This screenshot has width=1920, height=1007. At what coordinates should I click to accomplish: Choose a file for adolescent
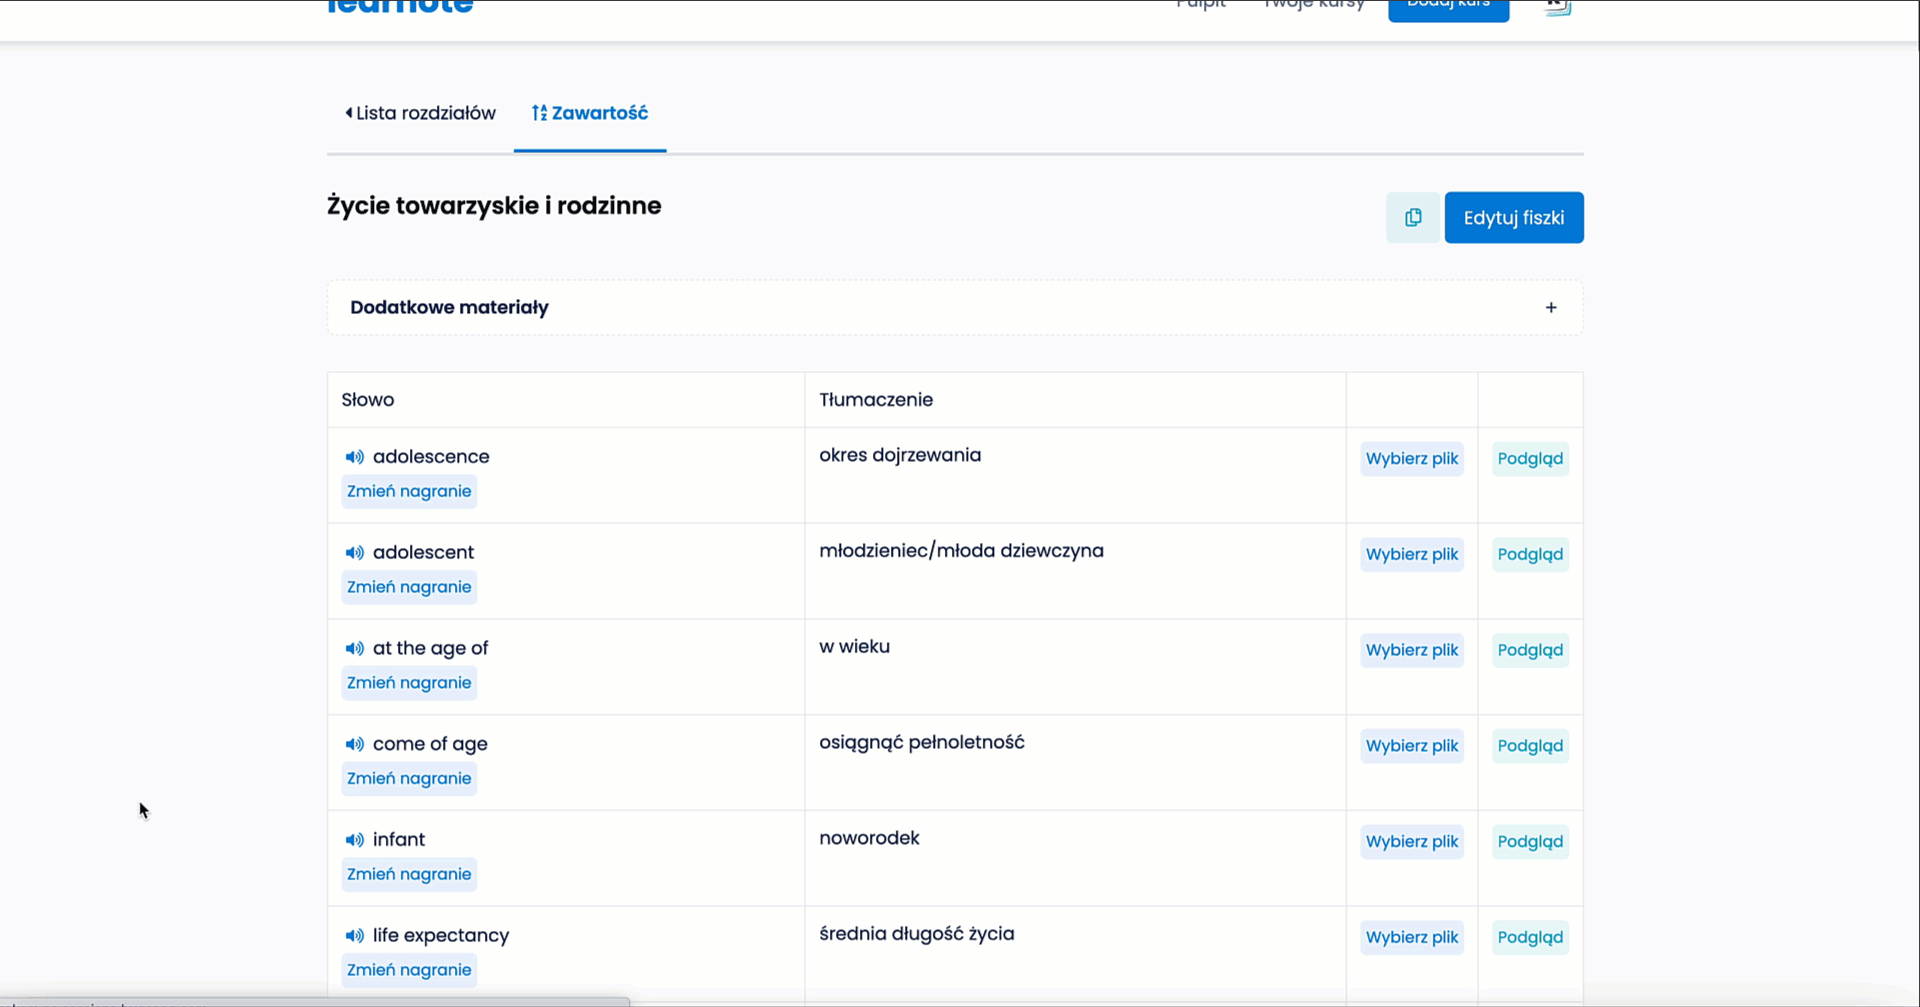click(x=1411, y=554)
